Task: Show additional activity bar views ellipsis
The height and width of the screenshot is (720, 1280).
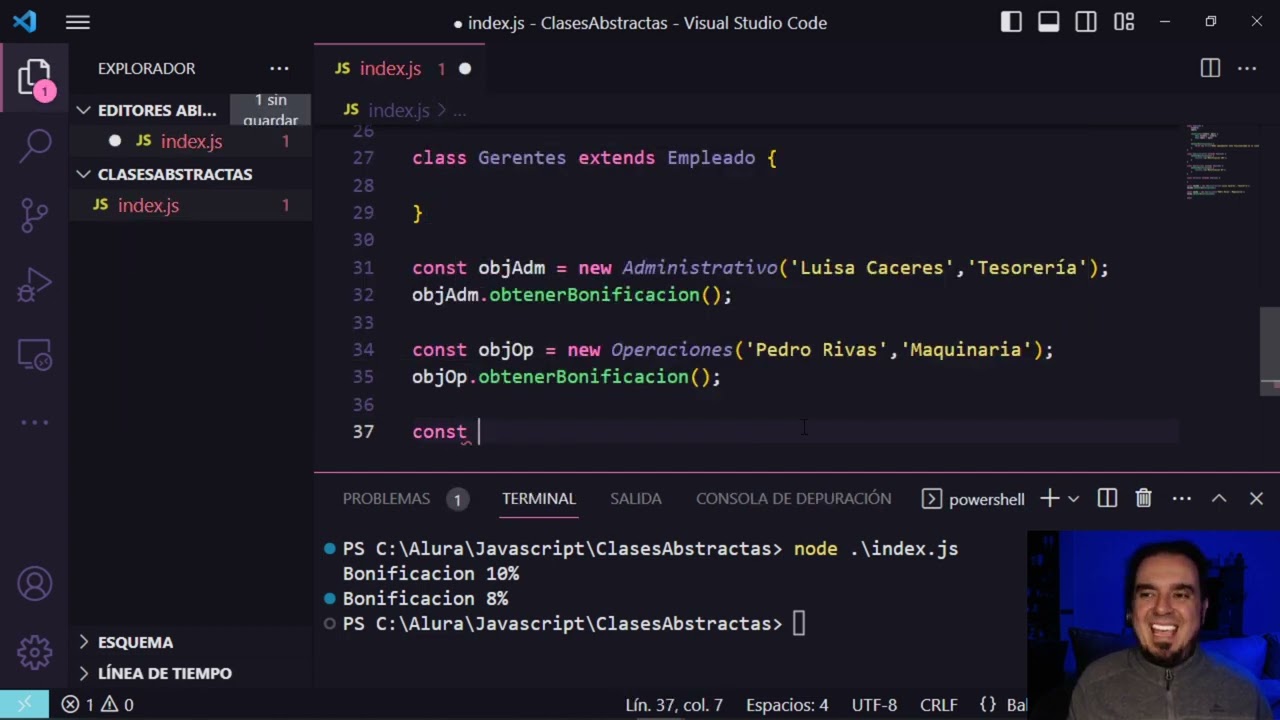Action: point(35,422)
